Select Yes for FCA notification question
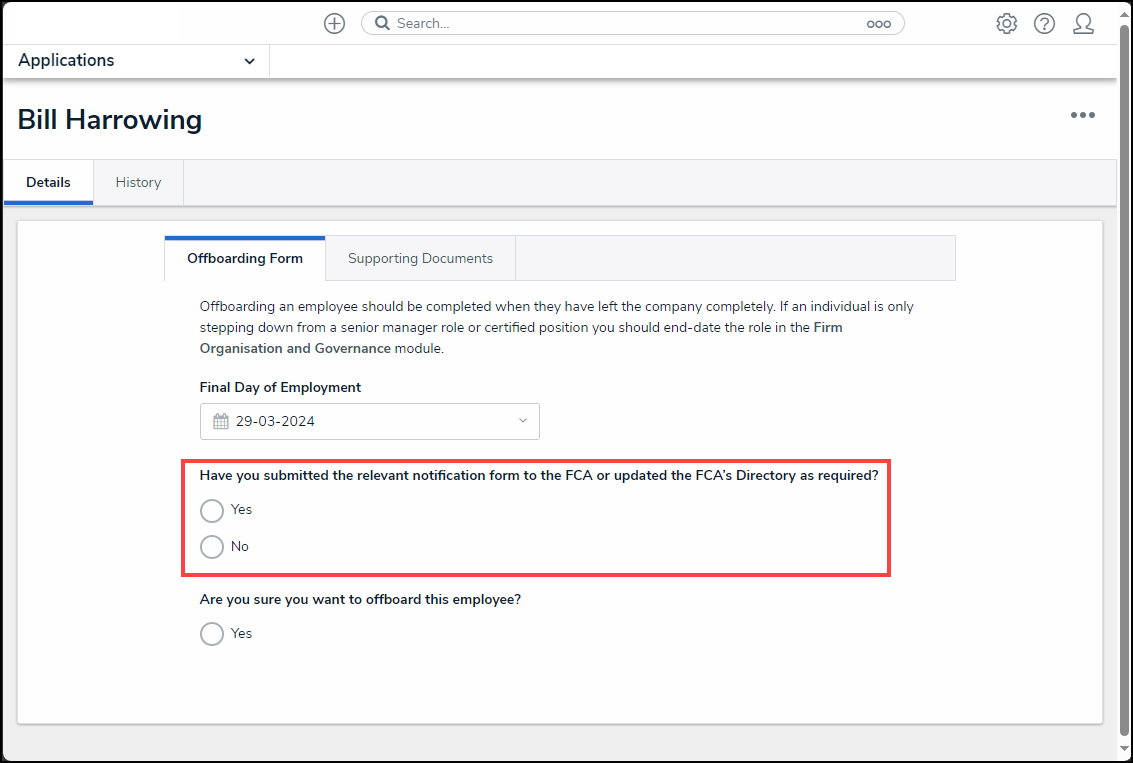 [212, 511]
